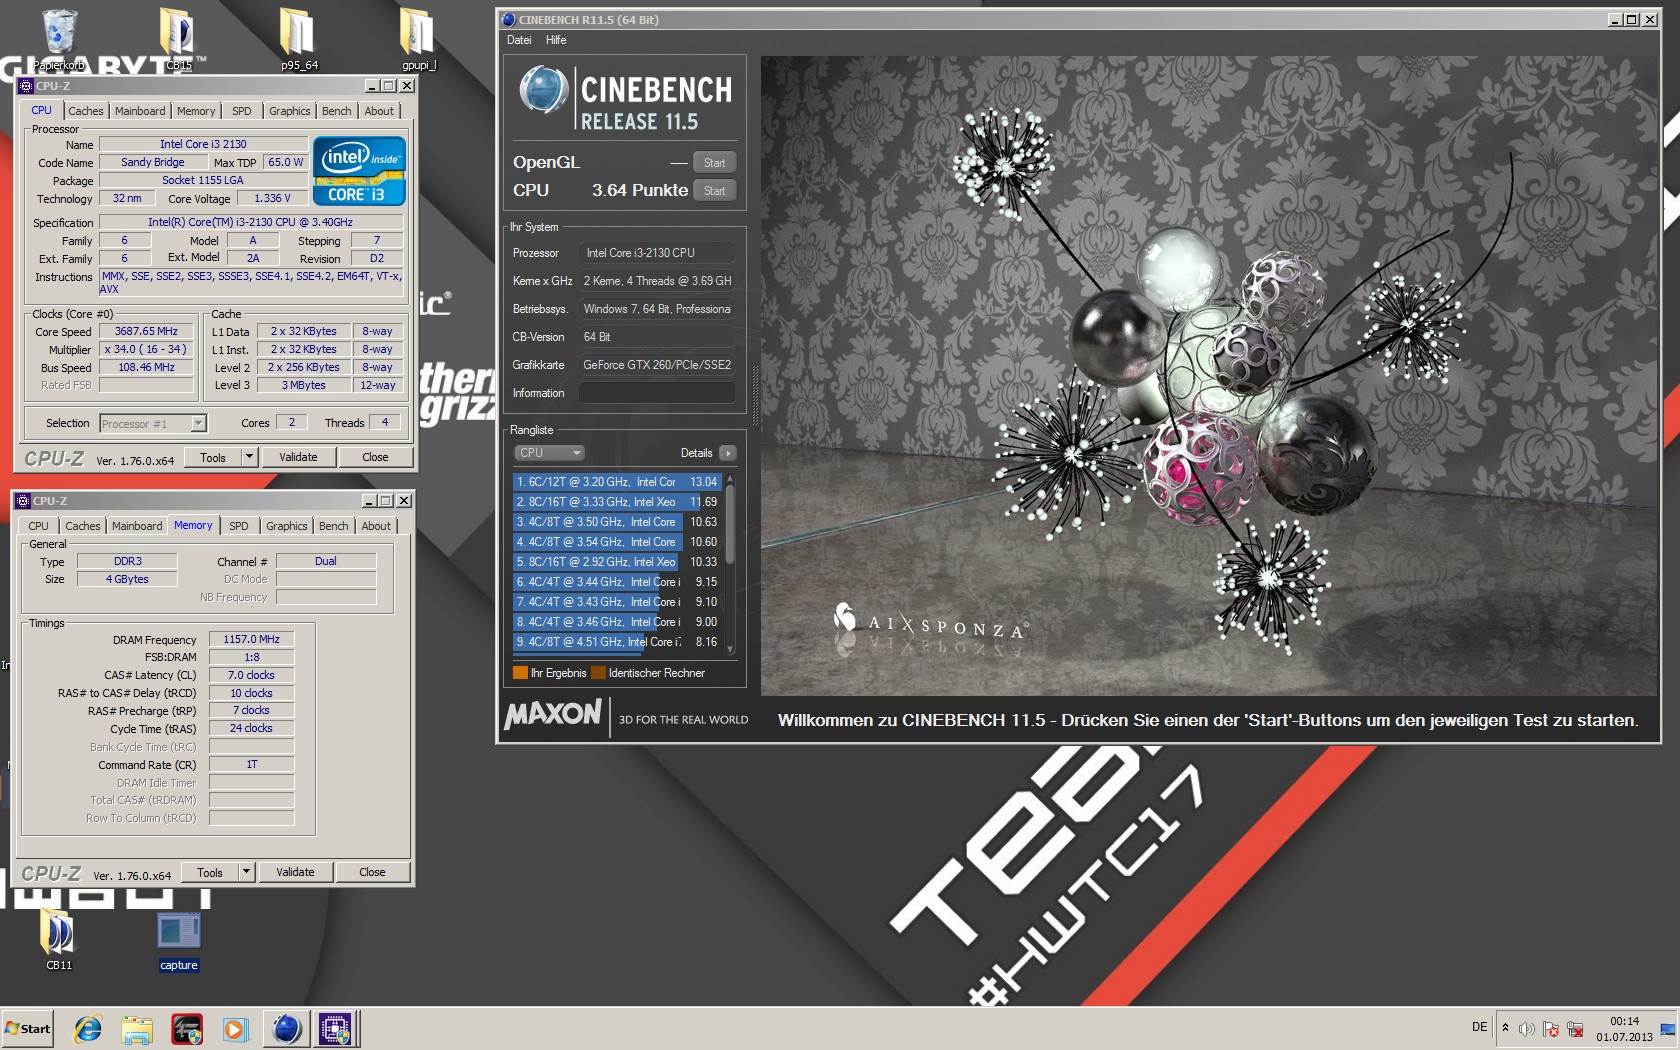Image resolution: width=1680 pixels, height=1050 pixels.
Task: Switch to Cinebench via taskbar sphere icon
Action: [287, 1029]
